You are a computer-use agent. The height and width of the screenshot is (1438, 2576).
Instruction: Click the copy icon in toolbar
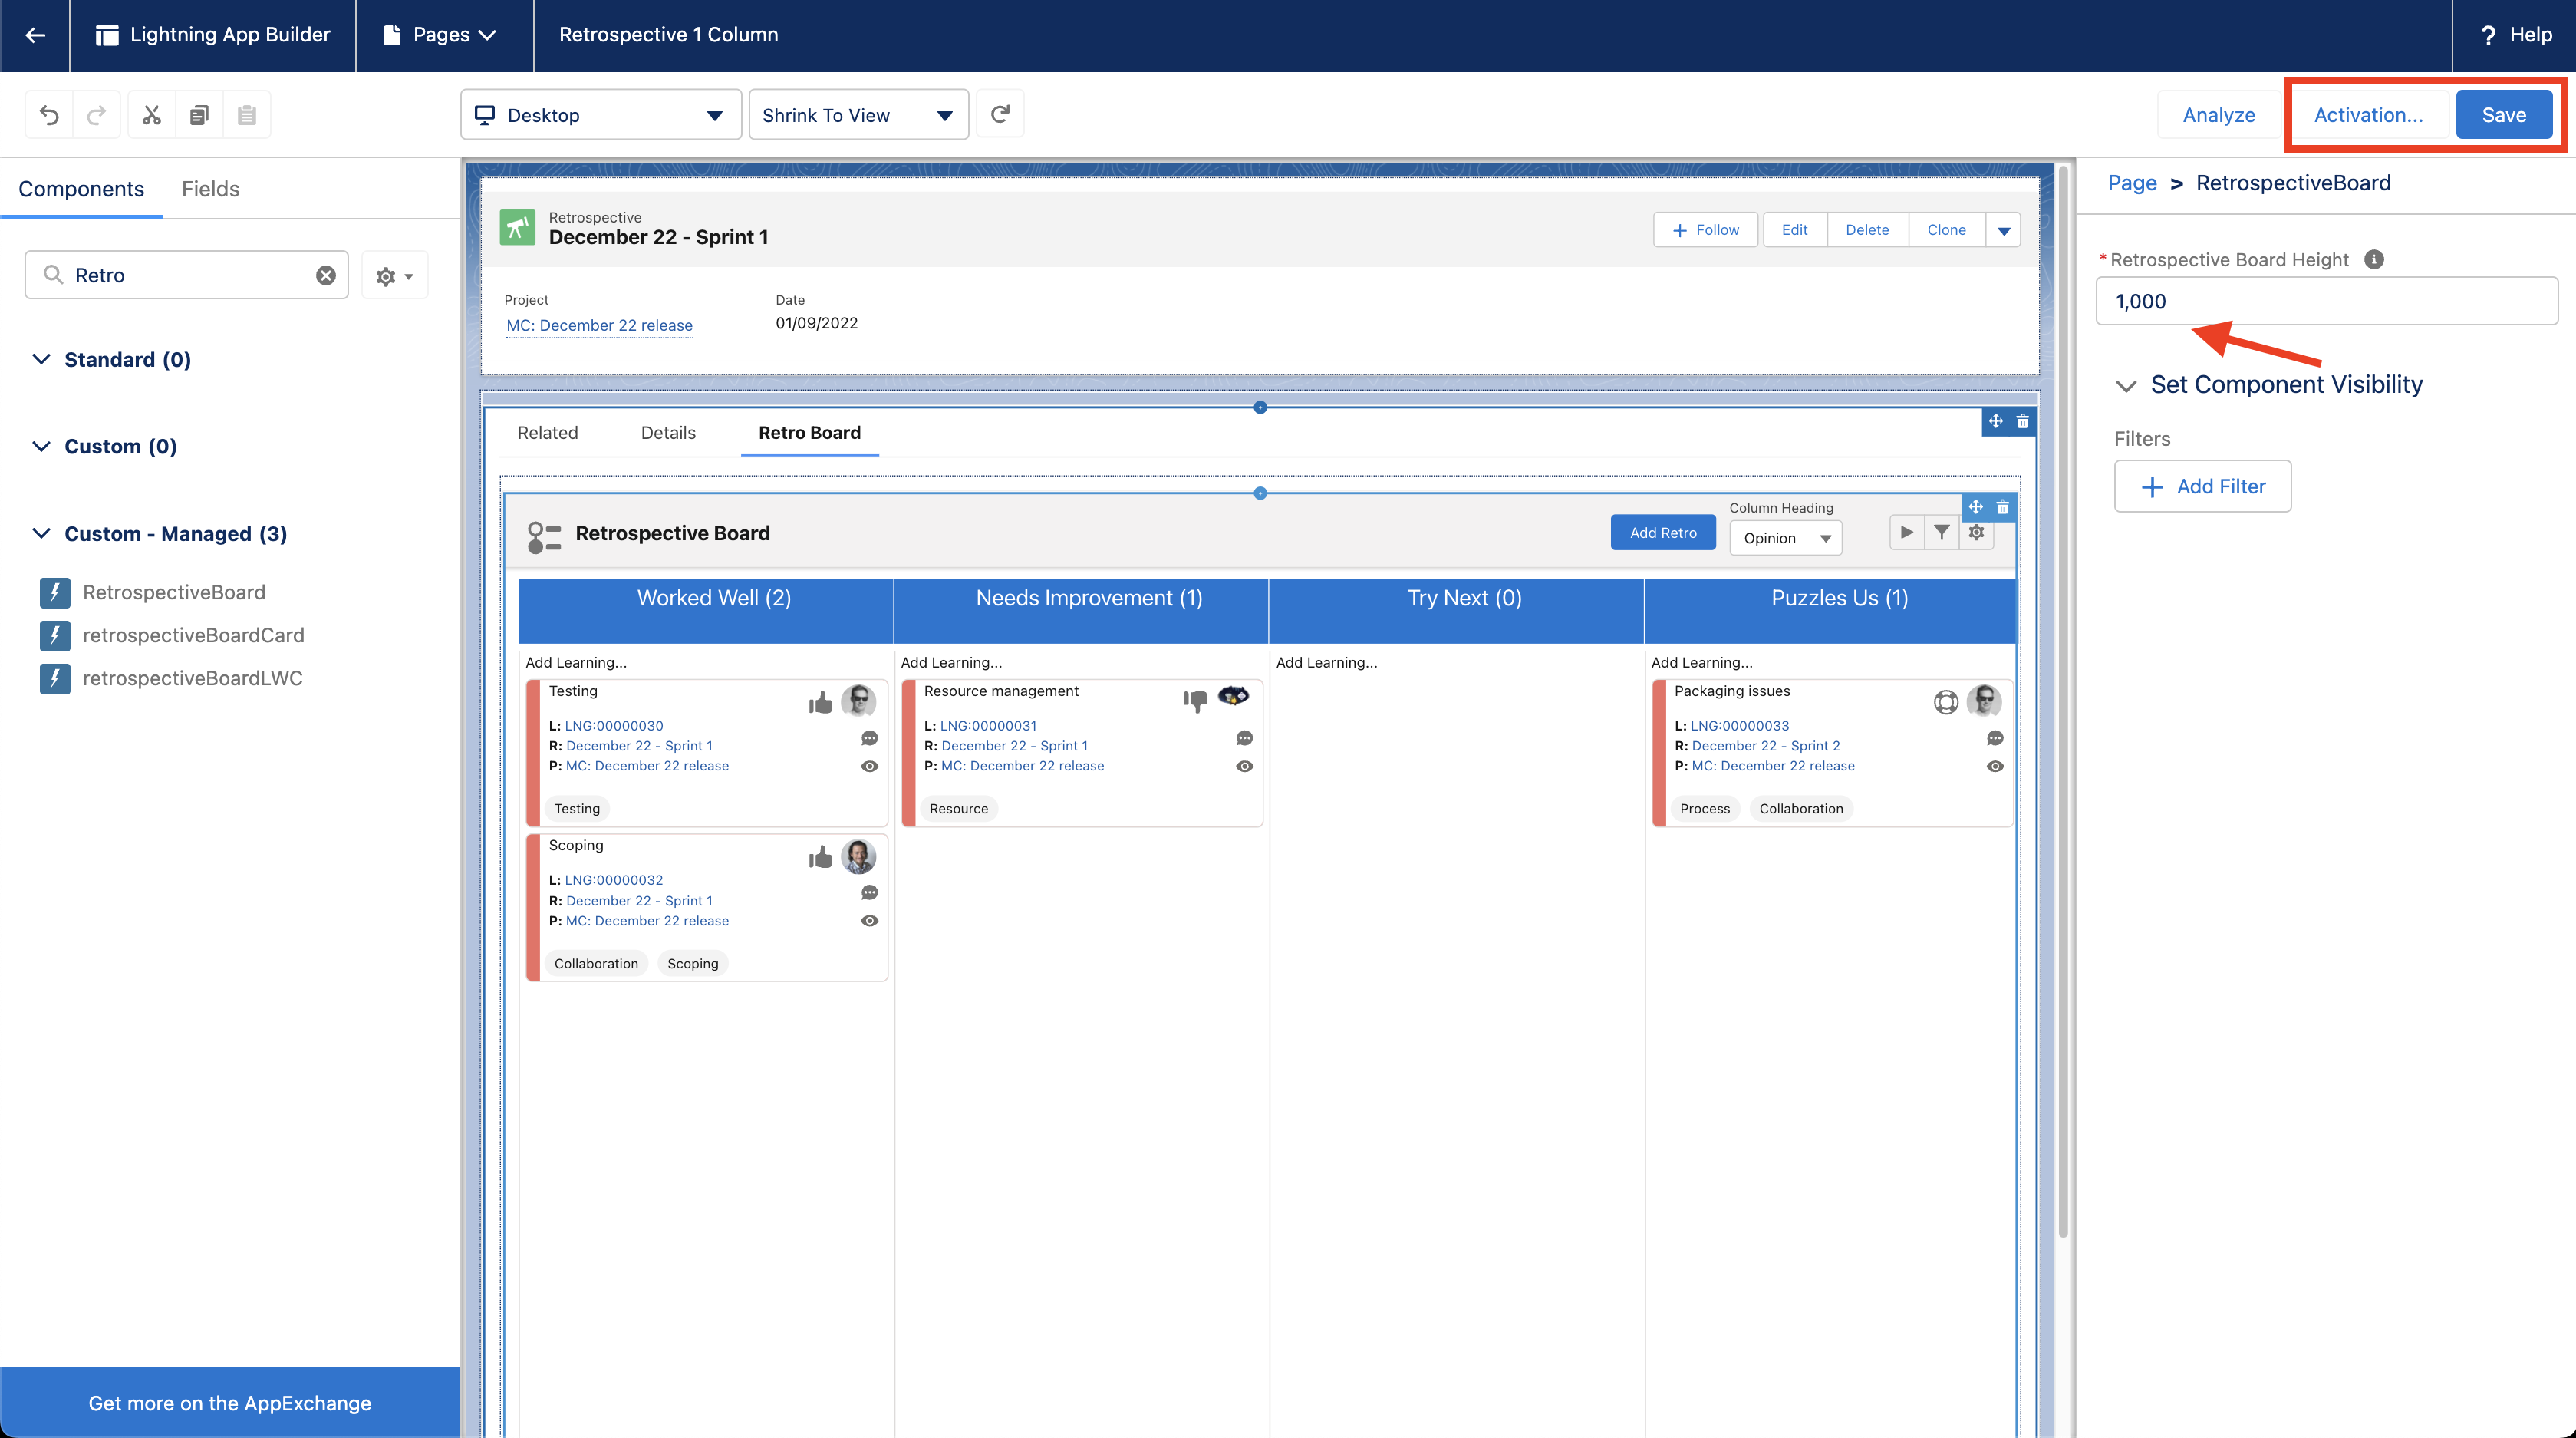tap(199, 115)
